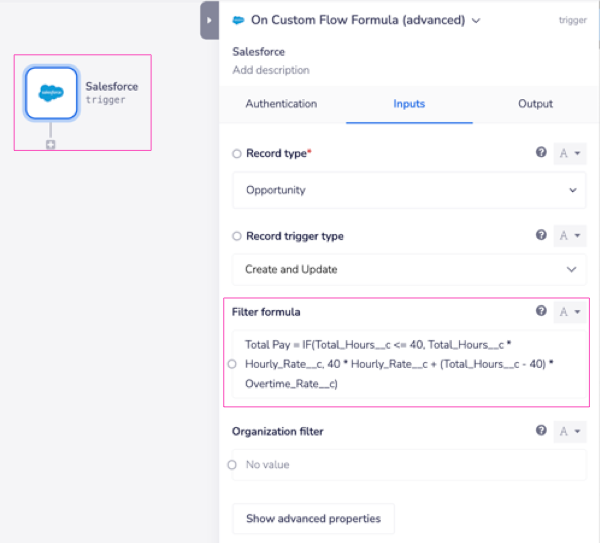The width and height of the screenshot is (600, 543).
Task: Open Record trigger type input mode dropdown
Action: tap(570, 236)
